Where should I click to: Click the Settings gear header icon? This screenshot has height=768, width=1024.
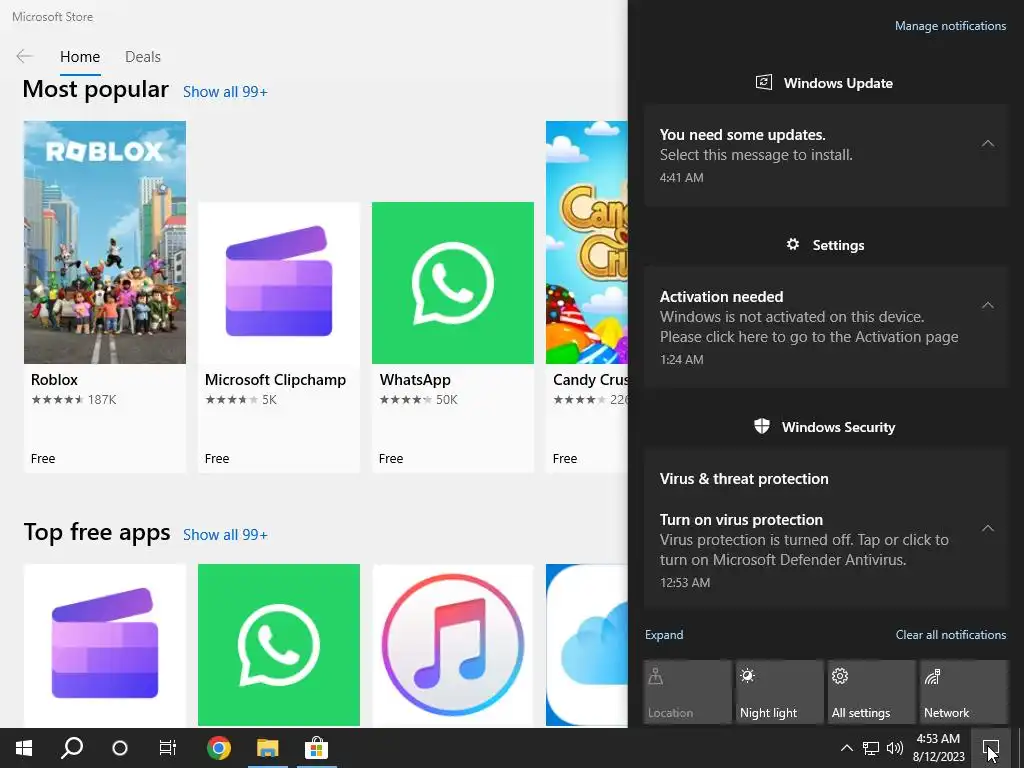[793, 244]
